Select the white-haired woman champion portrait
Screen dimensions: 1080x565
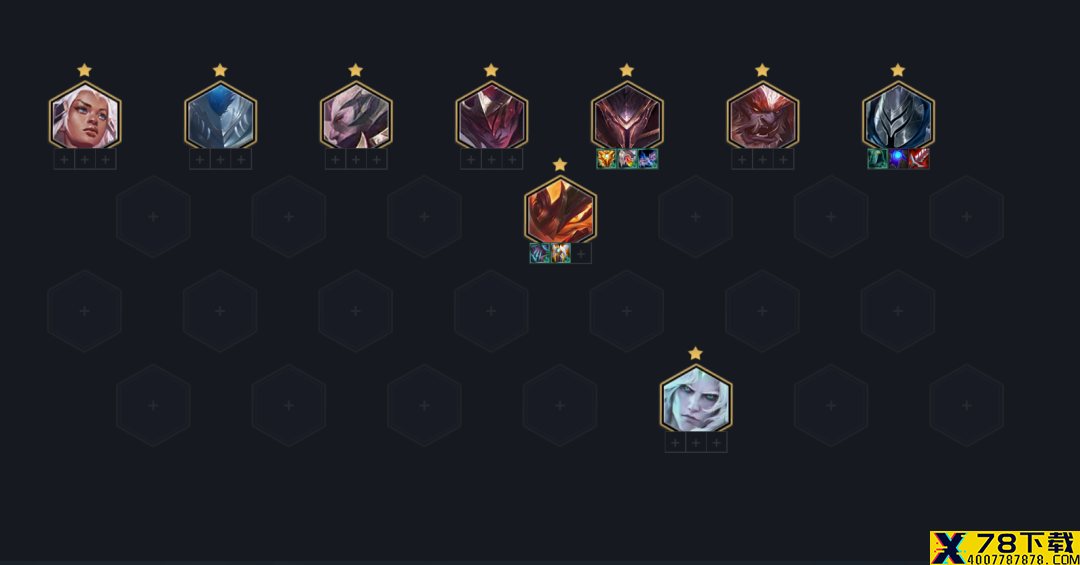coord(85,116)
